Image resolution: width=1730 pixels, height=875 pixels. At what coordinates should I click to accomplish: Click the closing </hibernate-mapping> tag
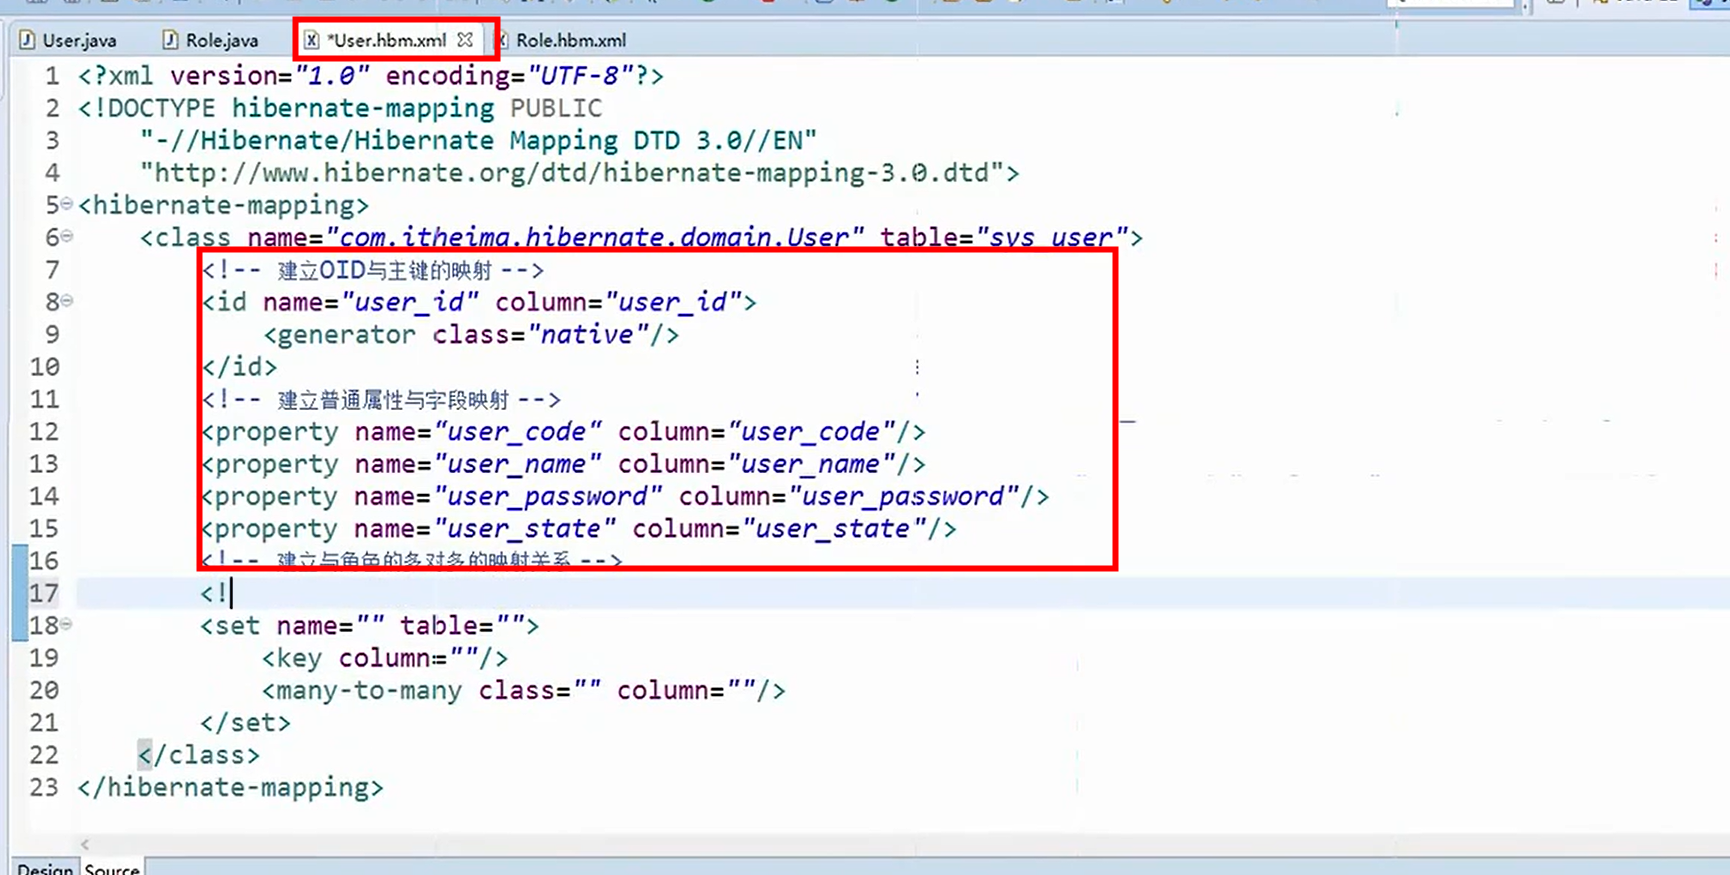(x=231, y=787)
